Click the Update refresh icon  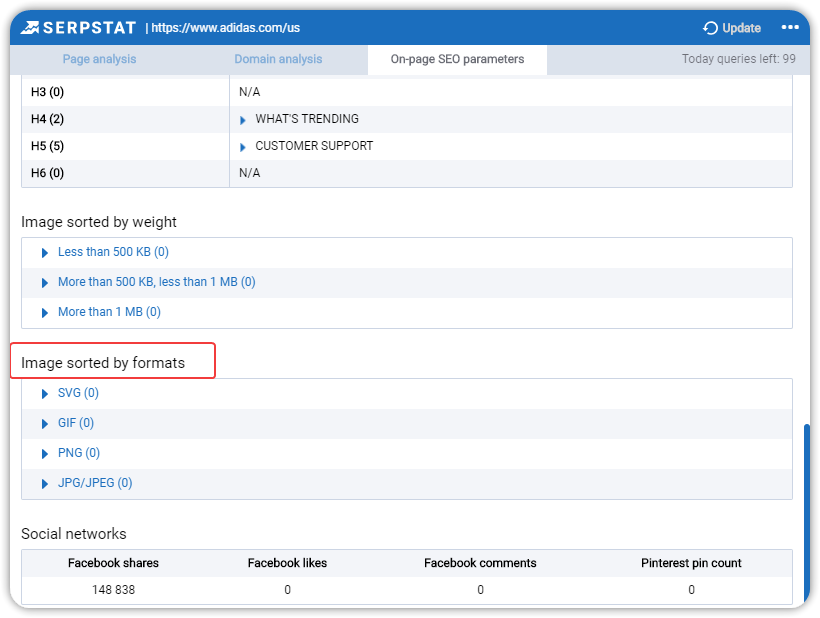point(710,28)
